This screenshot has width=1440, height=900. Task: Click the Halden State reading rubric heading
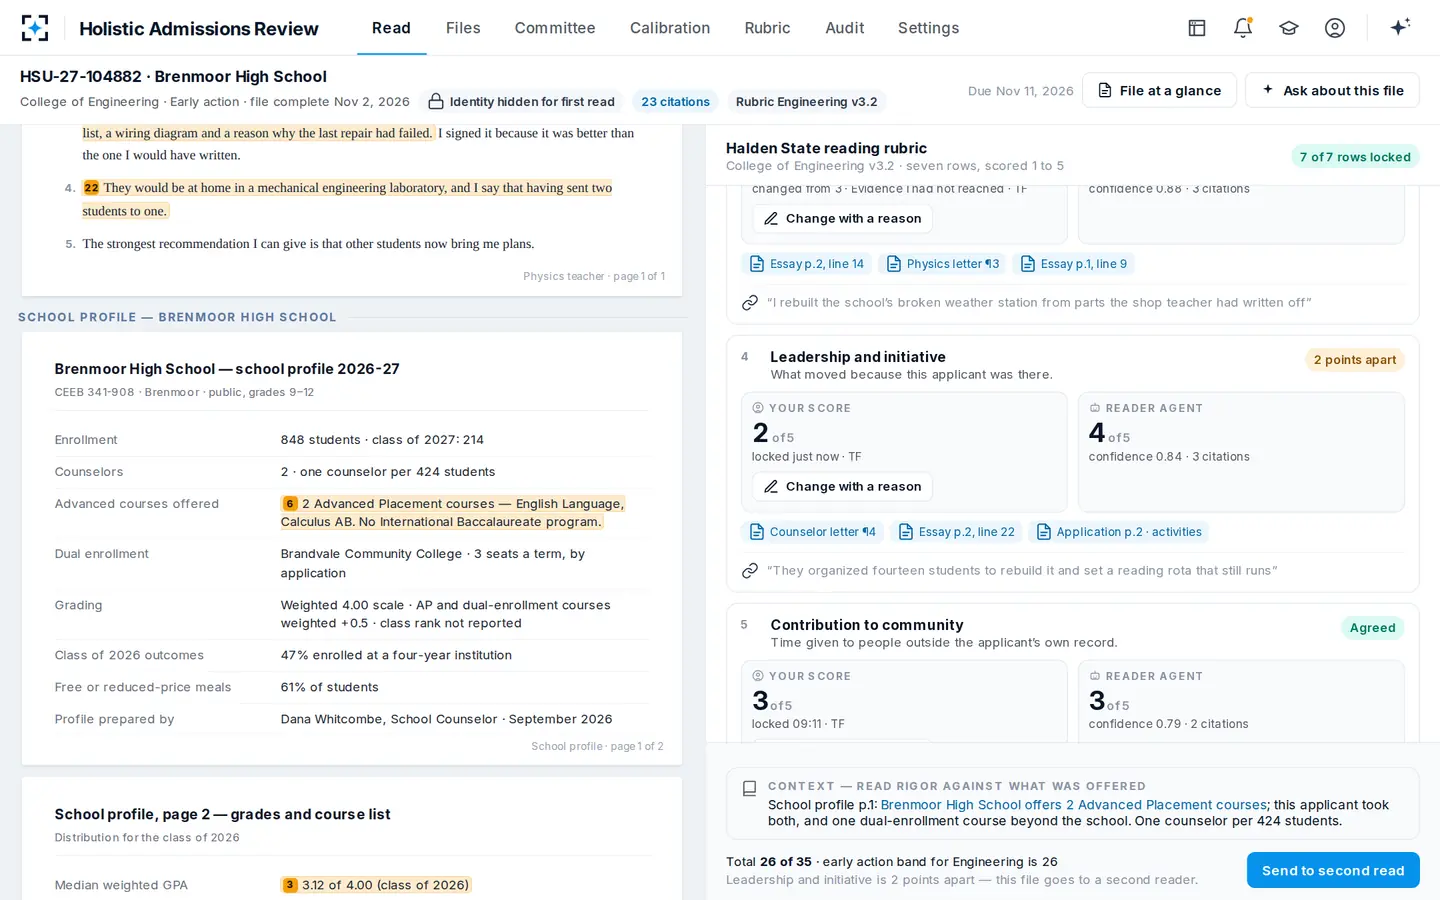click(826, 148)
